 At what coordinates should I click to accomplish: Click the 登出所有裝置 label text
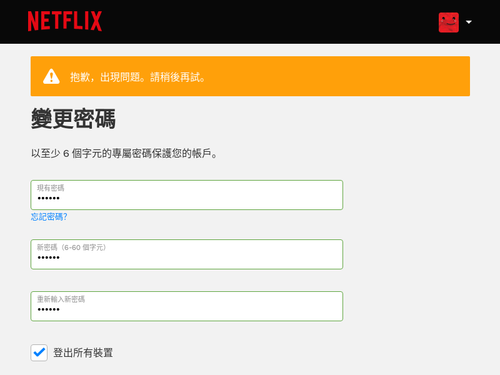coord(83,353)
